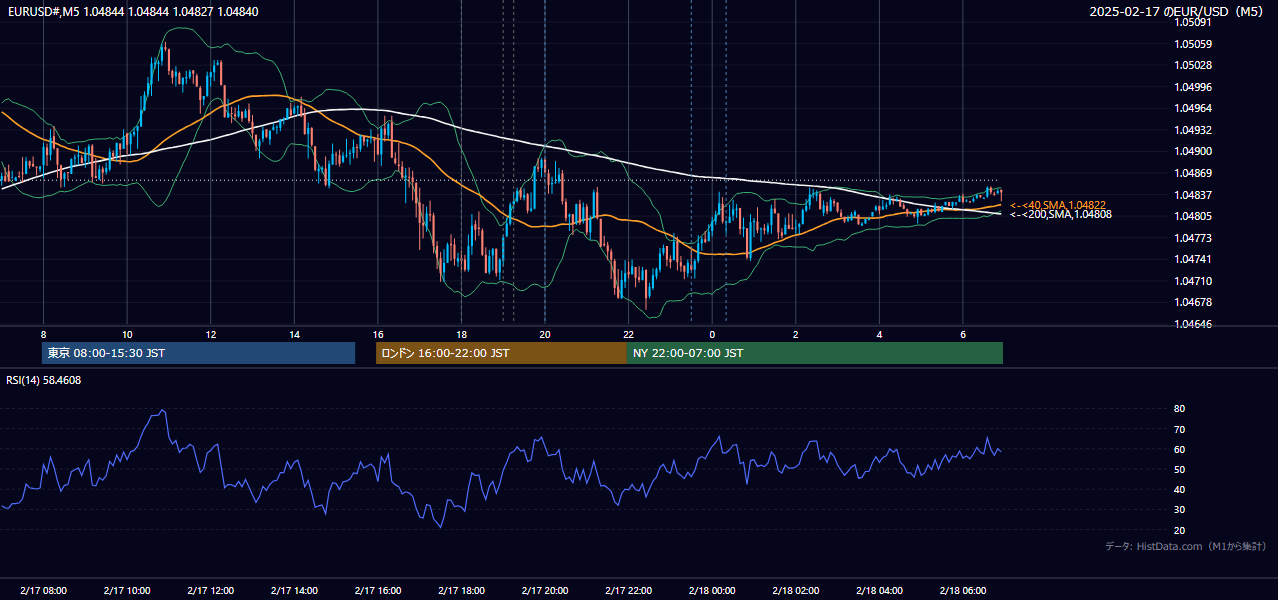Image resolution: width=1278 pixels, height=600 pixels.
Task: Click price axis label 1.04710
Action: pos(1193,281)
